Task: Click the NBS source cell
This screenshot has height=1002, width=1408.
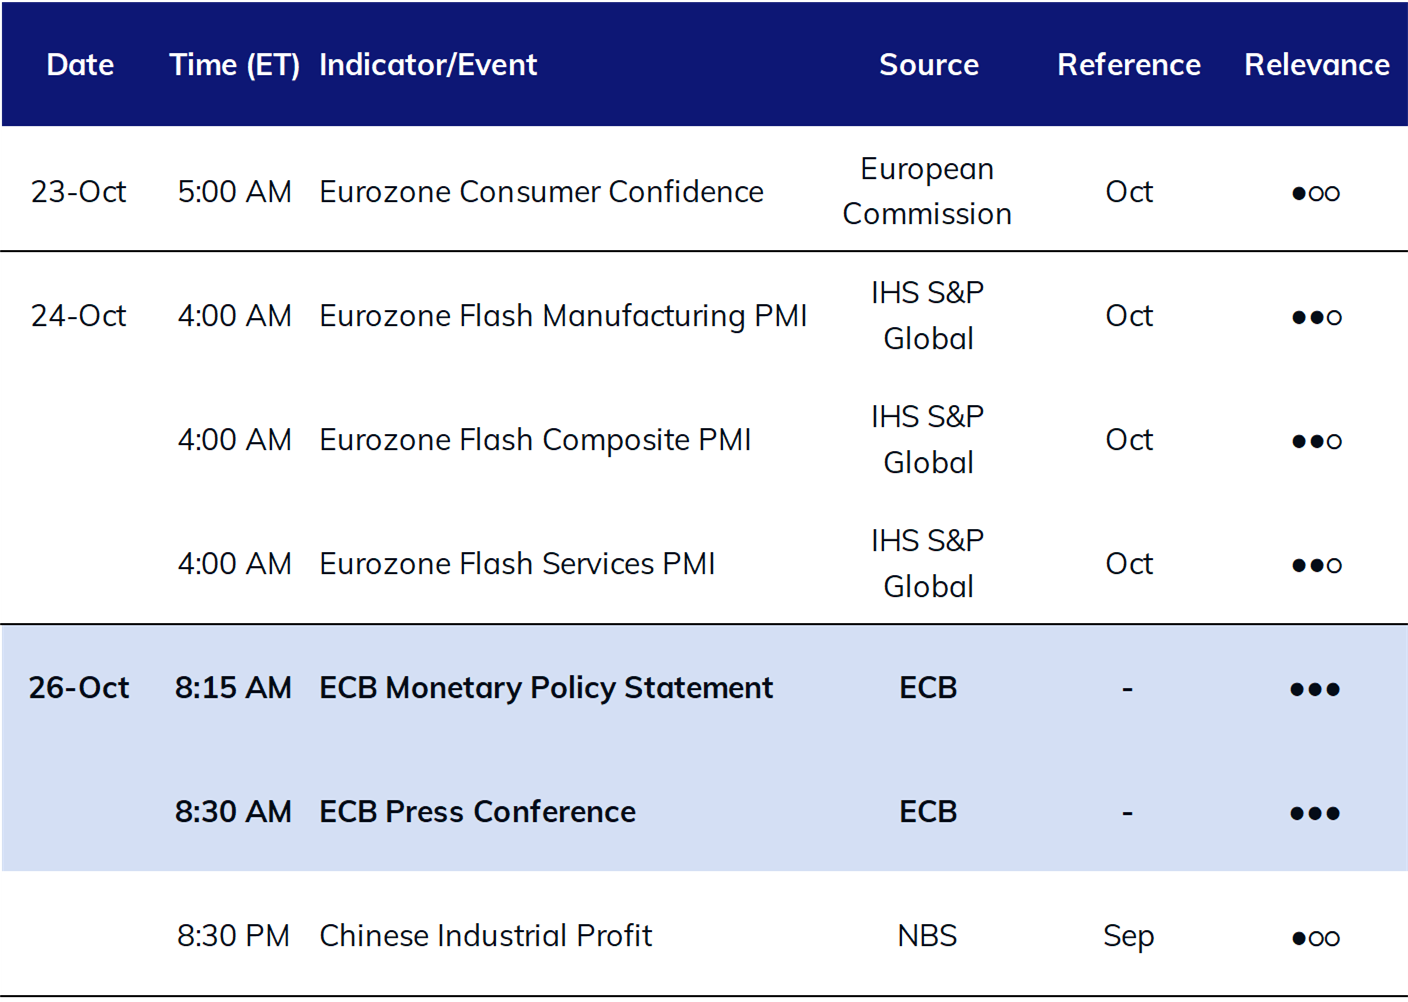Action: [927, 936]
